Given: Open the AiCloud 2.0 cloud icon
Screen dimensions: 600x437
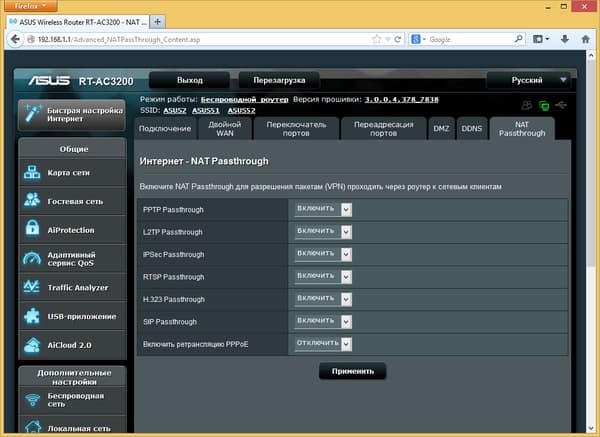Looking at the screenshot, I should 32,345.
